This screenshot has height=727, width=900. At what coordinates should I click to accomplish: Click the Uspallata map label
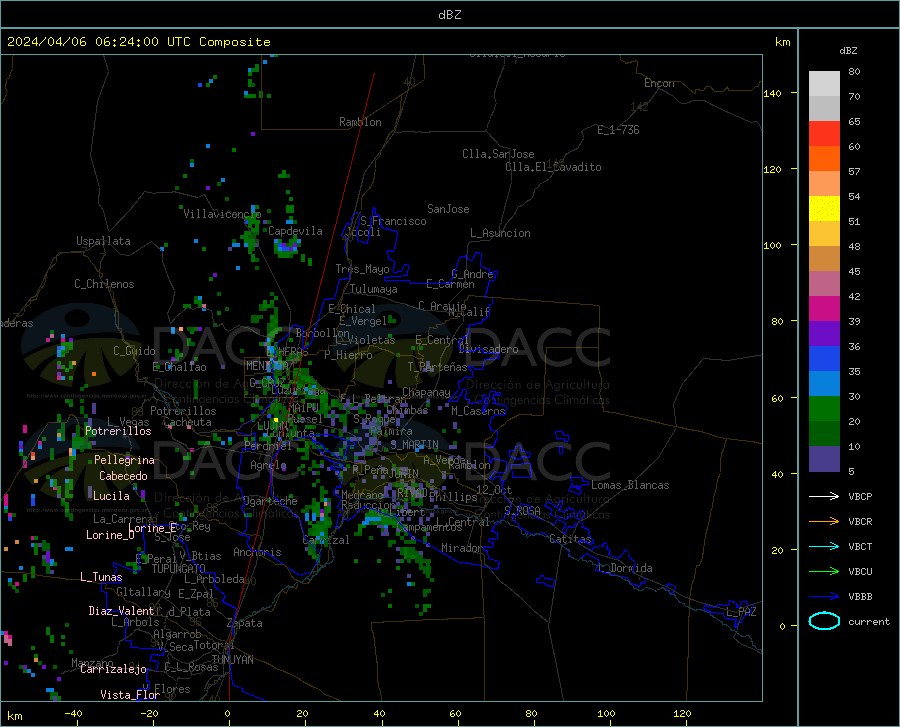point(103,241)
